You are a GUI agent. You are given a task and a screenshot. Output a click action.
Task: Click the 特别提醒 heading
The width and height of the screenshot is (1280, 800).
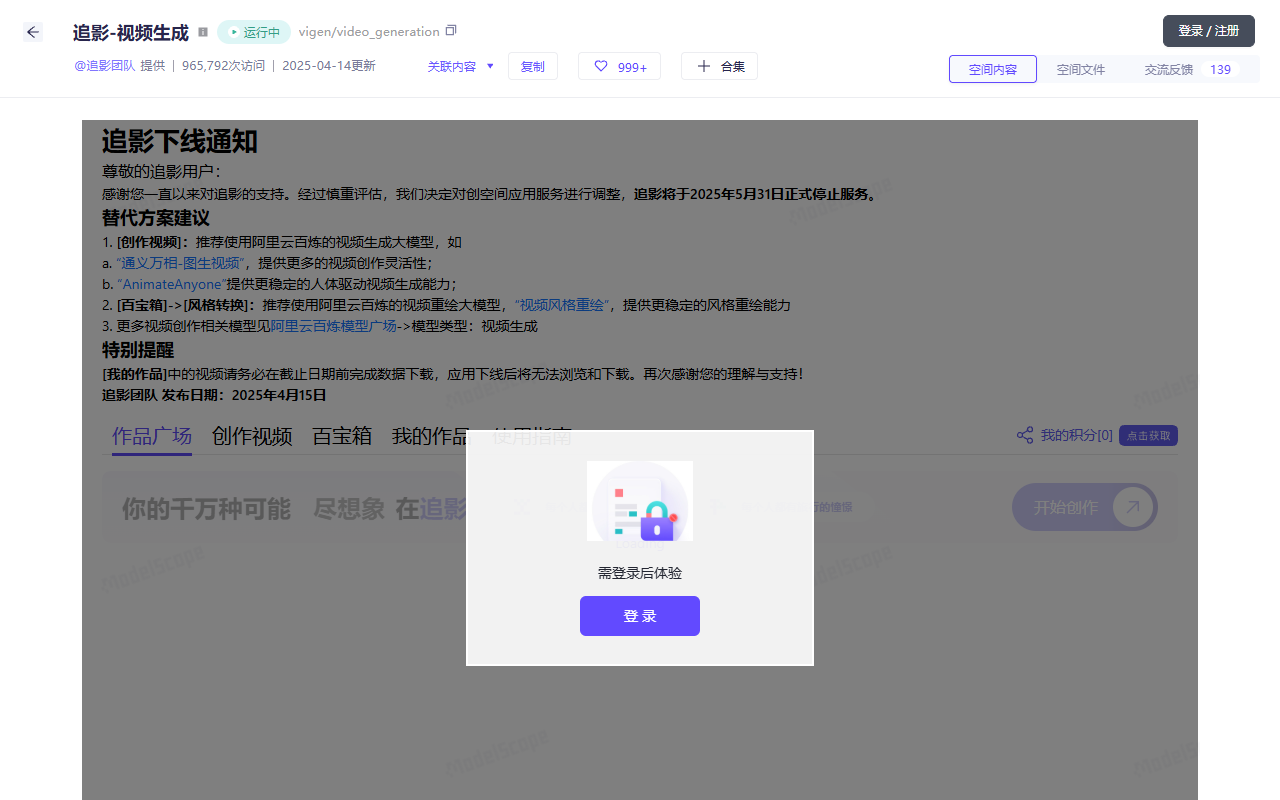(x=138, y=350)
